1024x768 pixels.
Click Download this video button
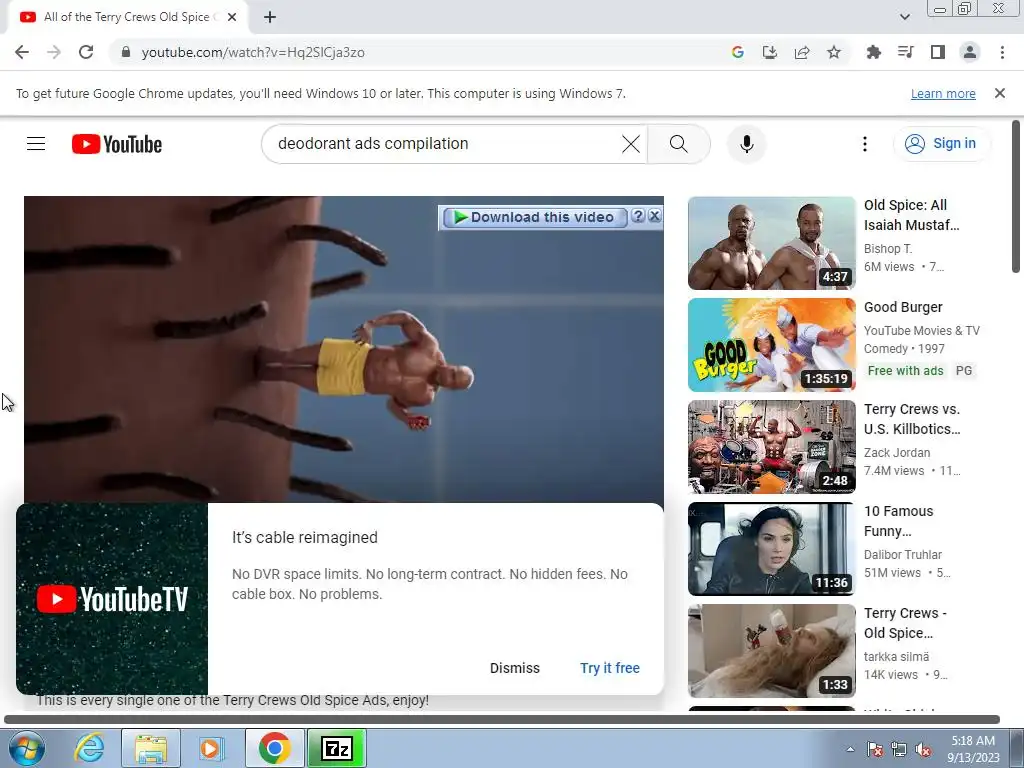tap(535, 217)
